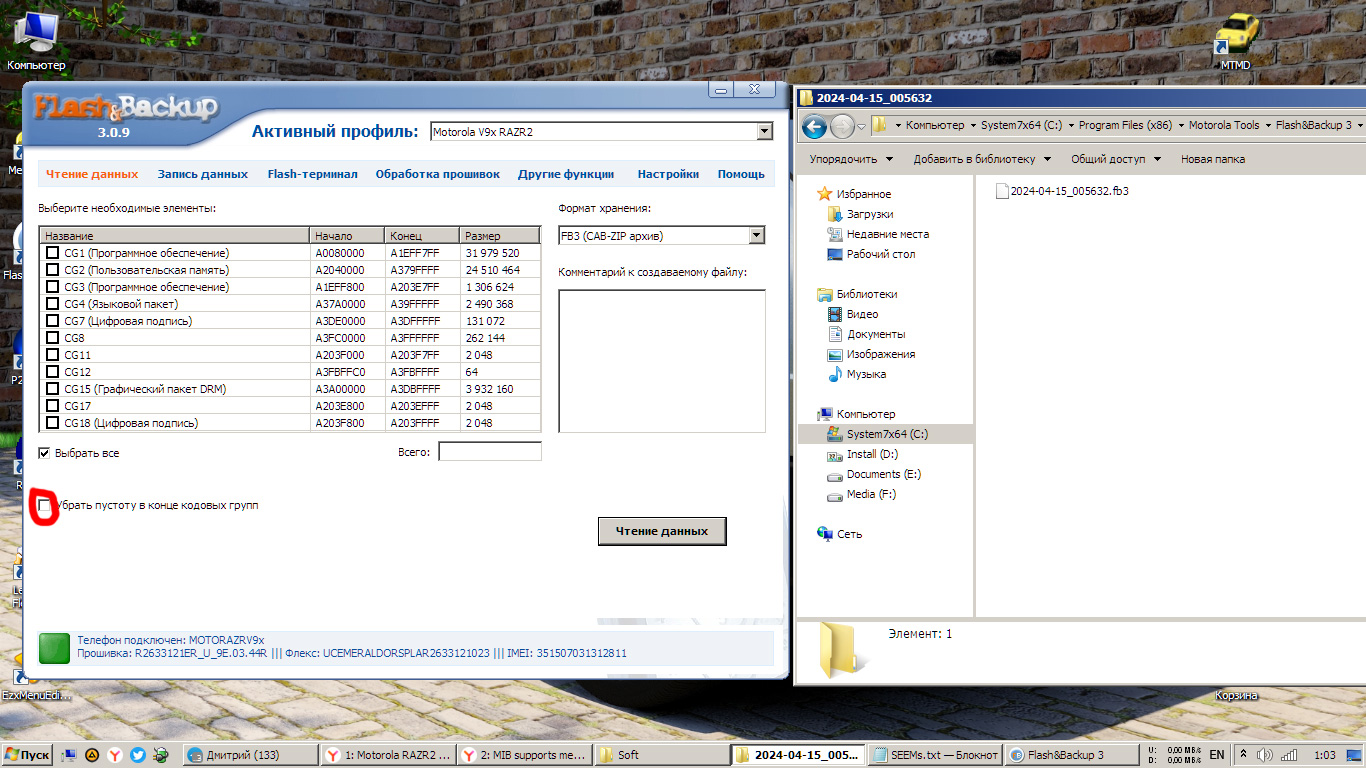Check the CG3 (Программное обеспечение) checkbox
Viewport: 1366px width, 768px height.
click(x=52, y=287)
